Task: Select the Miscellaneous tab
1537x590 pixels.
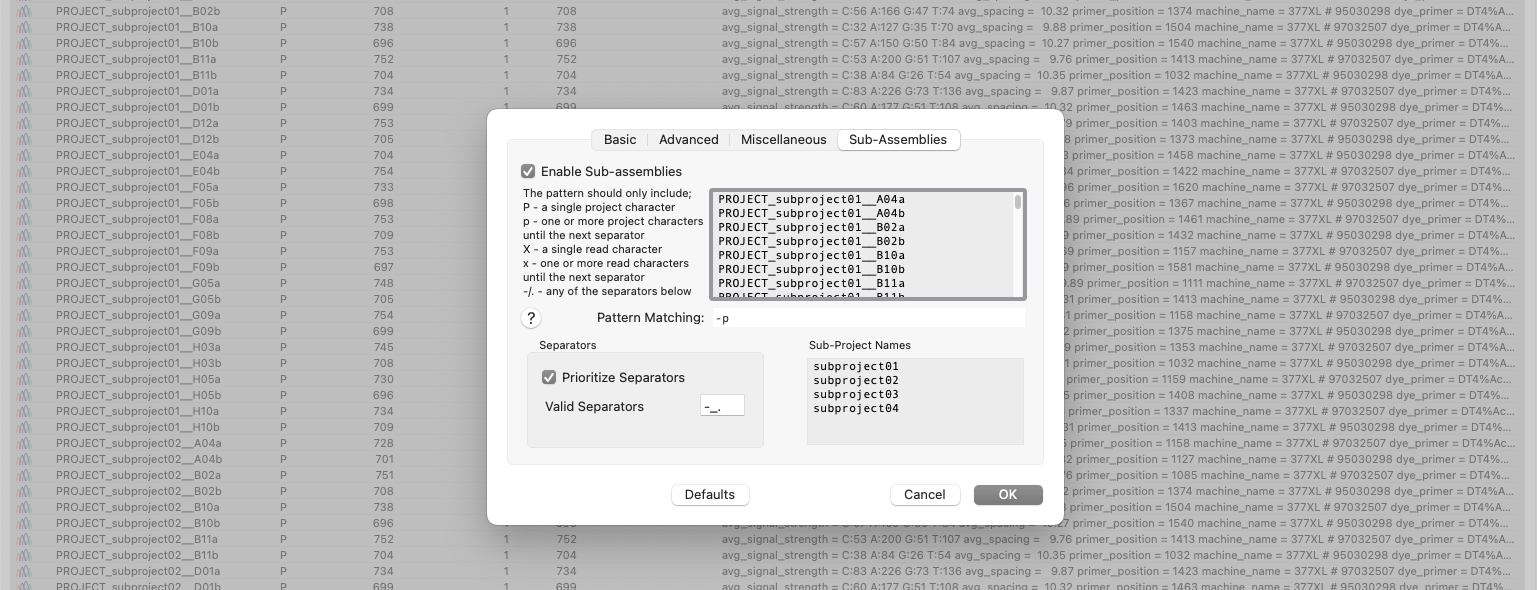Action: click(x=783, y=139)
